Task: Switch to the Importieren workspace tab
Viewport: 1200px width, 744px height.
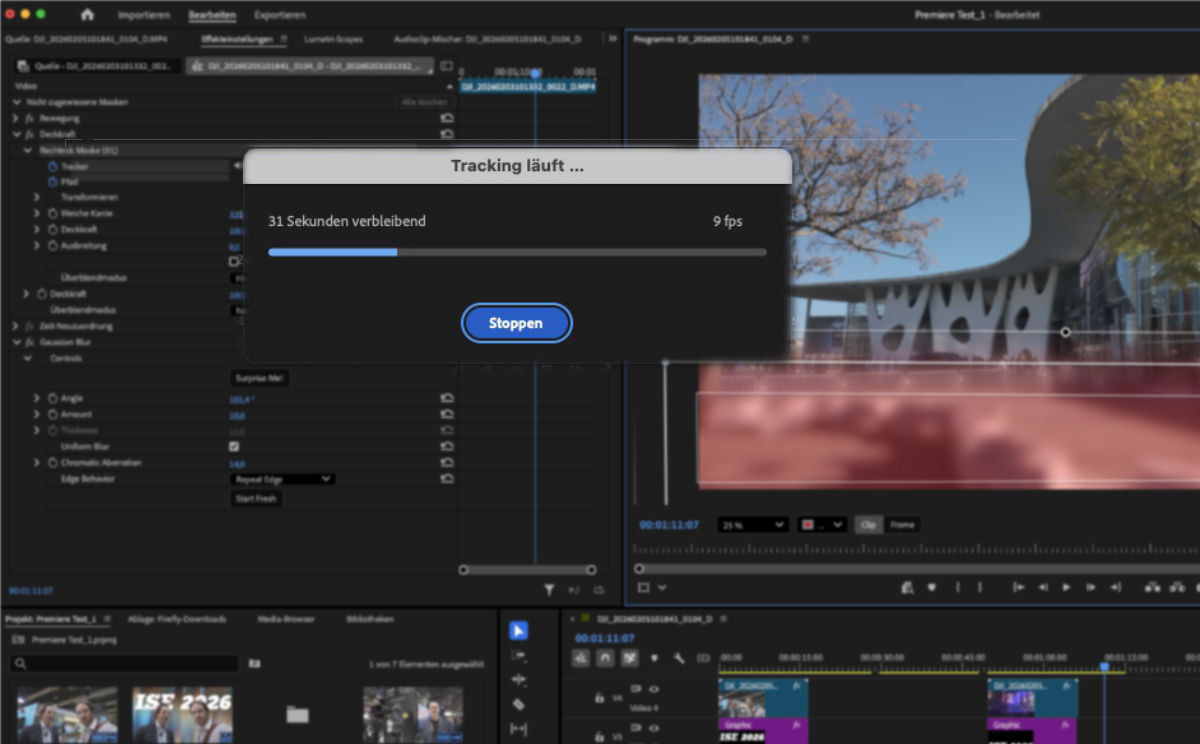Action: coord(144,15)
